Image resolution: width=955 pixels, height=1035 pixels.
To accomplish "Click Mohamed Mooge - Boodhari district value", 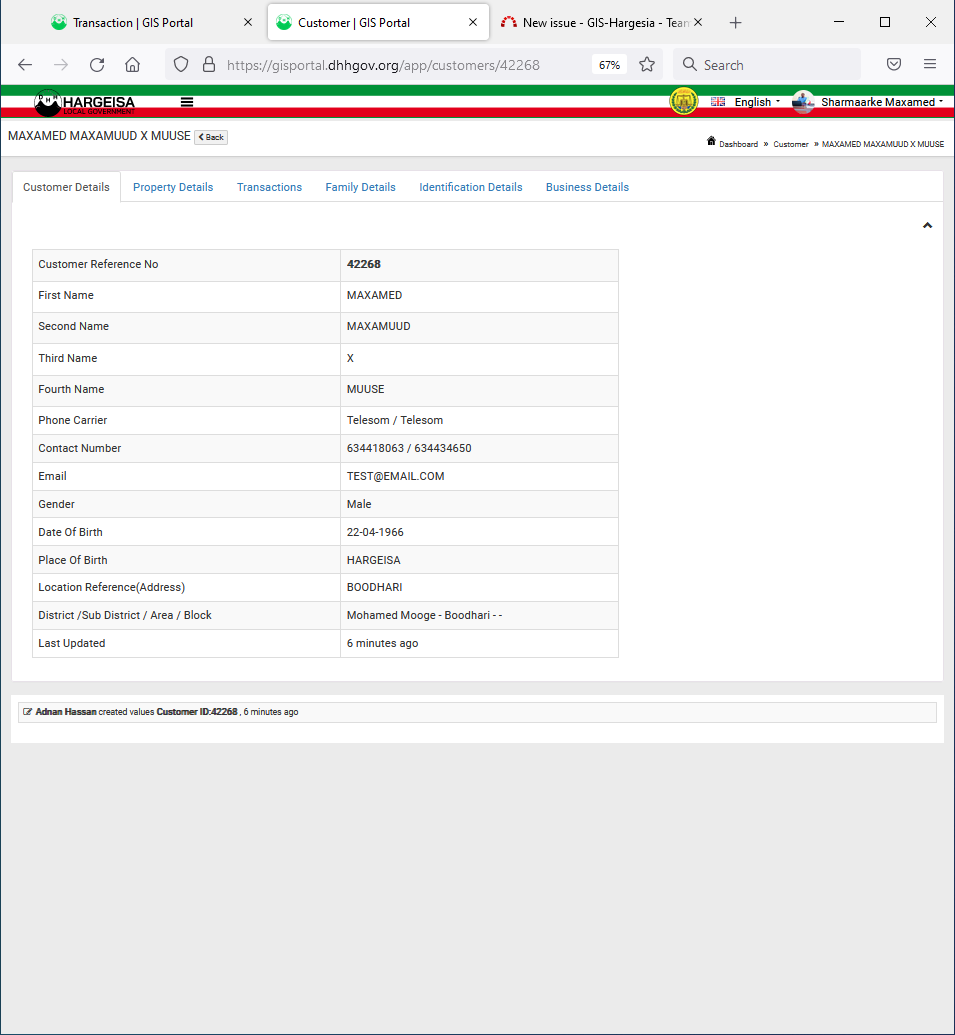I will (424, 615).
